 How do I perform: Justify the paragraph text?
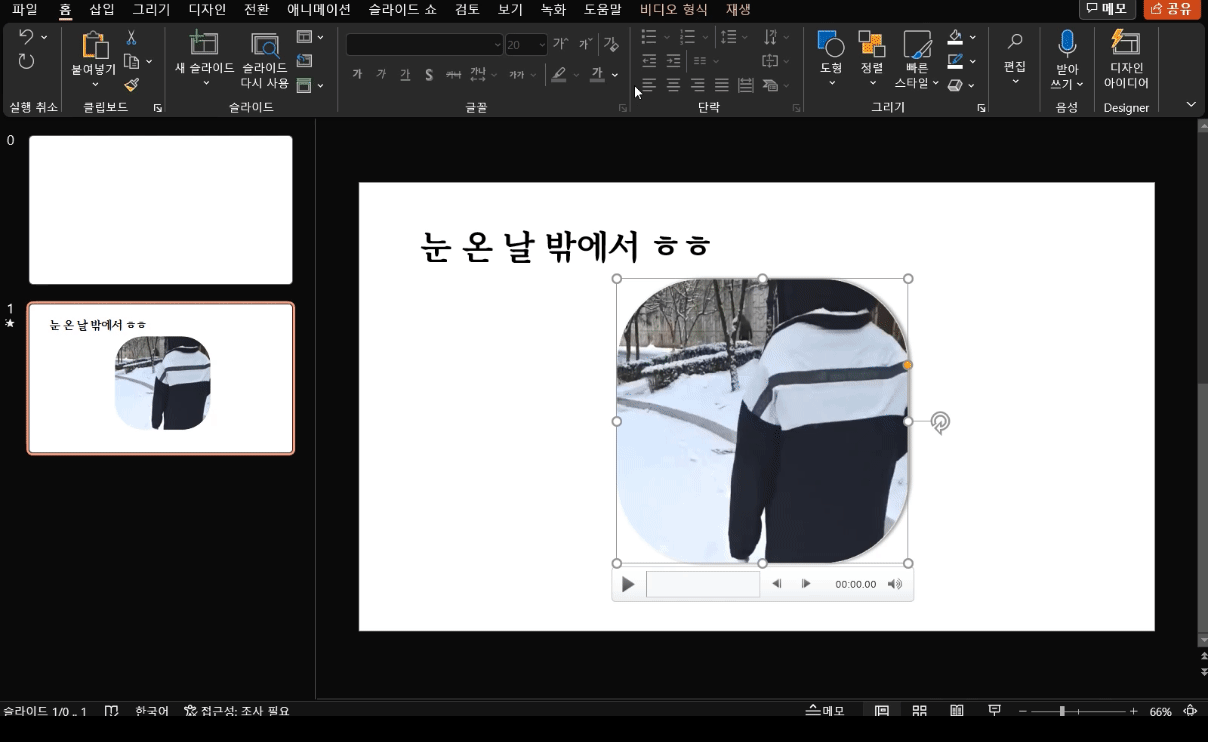point(721,85)
